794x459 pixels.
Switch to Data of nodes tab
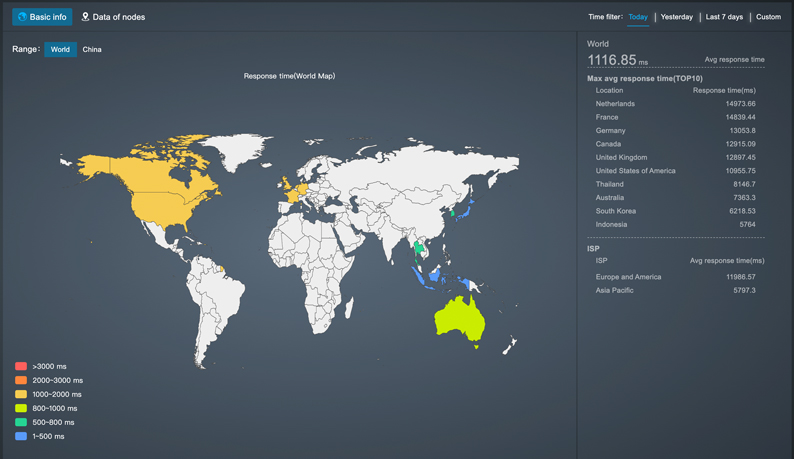pyautogui.click(x=113, y=17)
